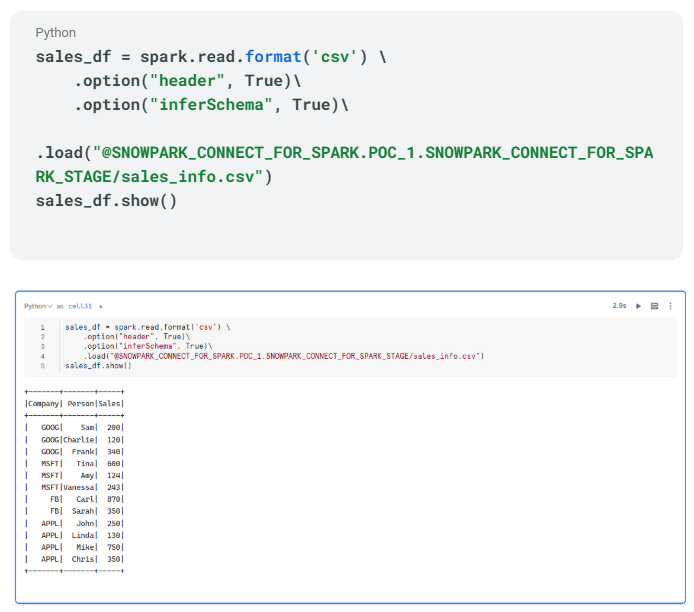Viewport: 694px width, 612px height.
Task: Place cursor on the sales_df.show() line in cell
Action: pyautogui.click(x=98, y=365)
